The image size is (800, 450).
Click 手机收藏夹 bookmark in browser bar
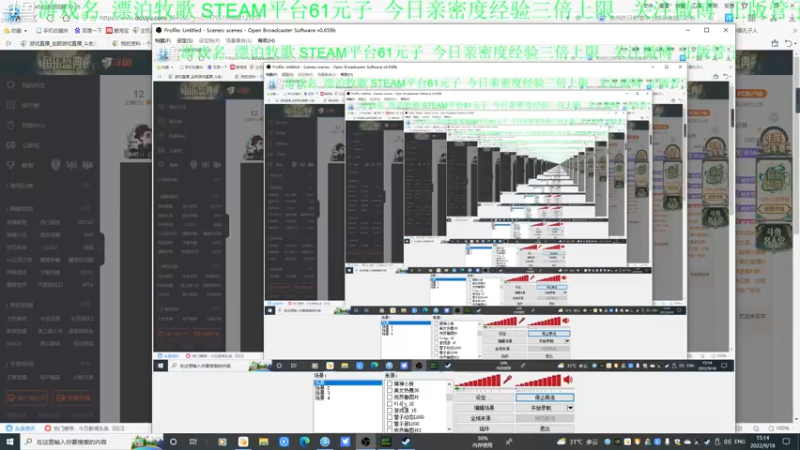click(x=52, y=31)
